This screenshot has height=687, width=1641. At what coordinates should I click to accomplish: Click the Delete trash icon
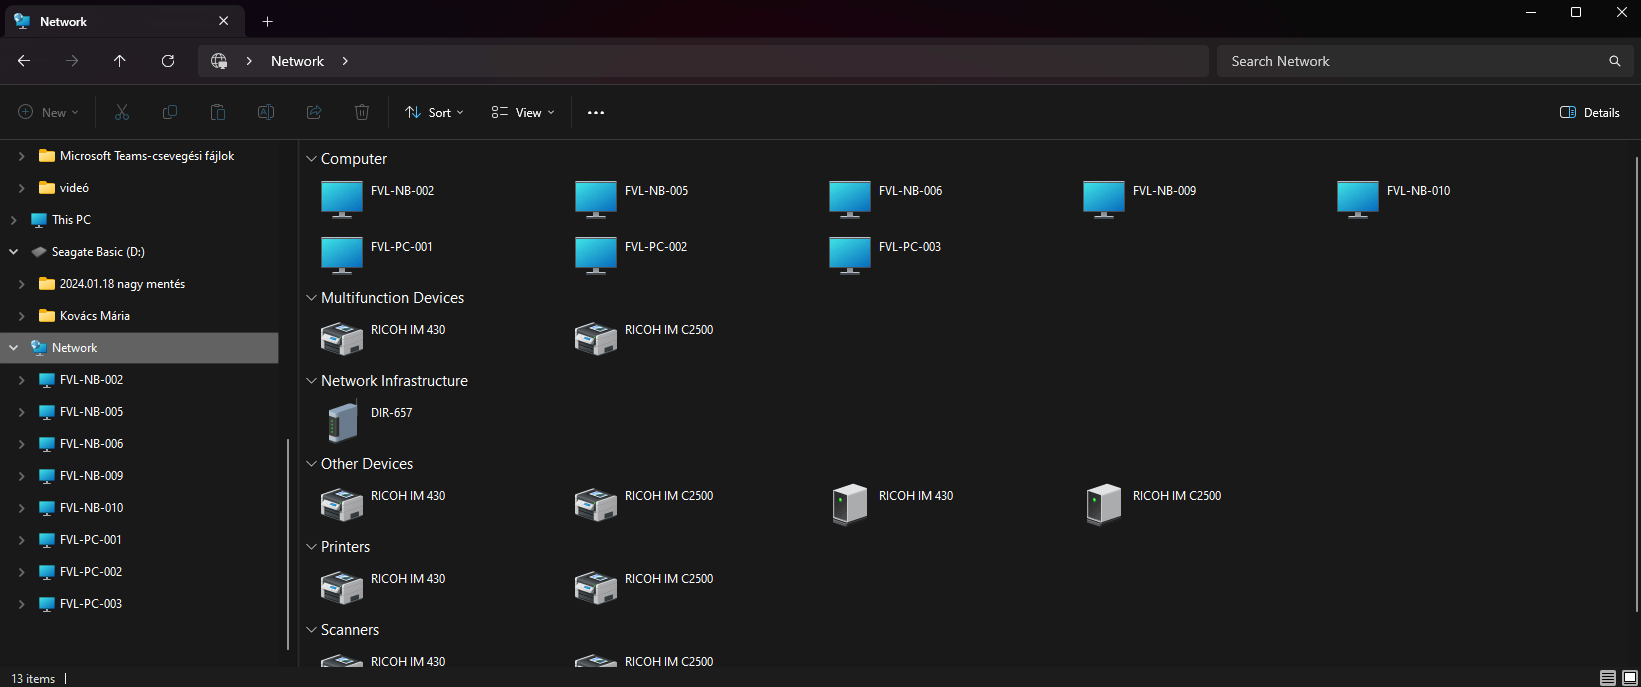click(362, 112)
